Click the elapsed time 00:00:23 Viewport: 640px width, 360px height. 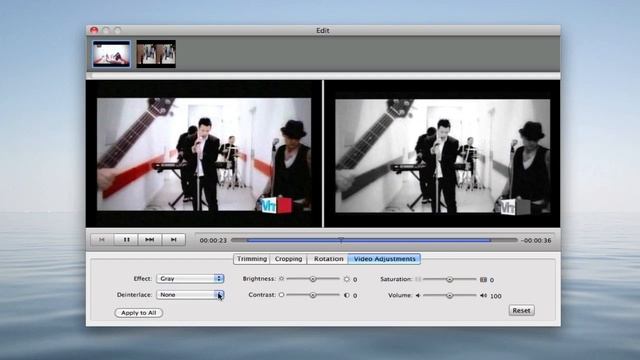(x=213, y=240)
